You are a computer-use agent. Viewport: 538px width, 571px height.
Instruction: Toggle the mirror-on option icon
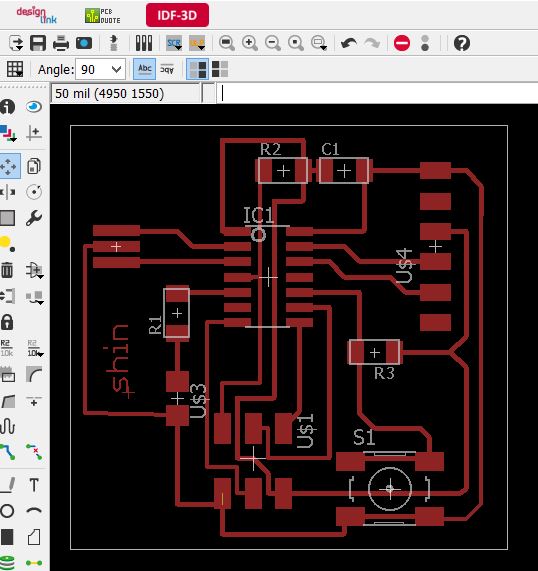(x=220, y=69)
